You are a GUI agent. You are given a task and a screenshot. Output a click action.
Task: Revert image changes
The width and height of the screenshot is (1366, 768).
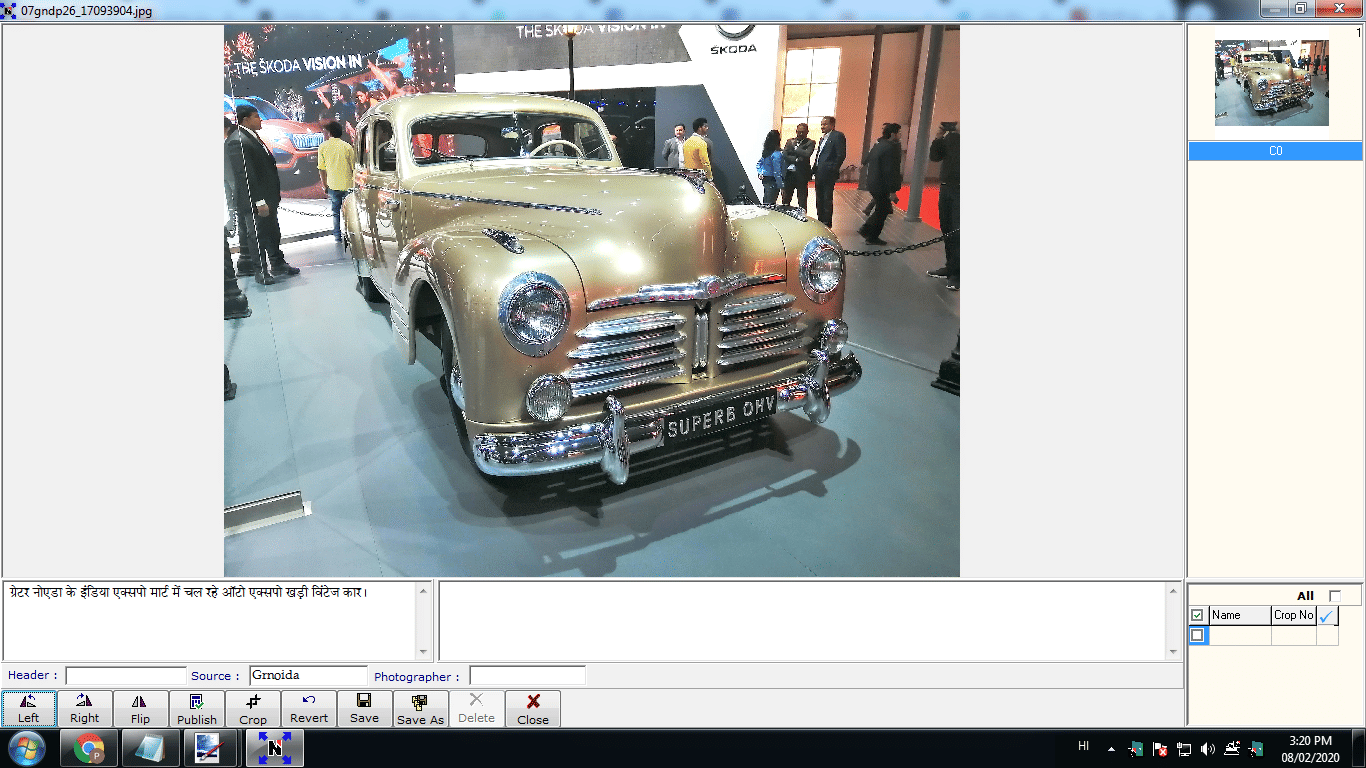[x=309, y=709]
